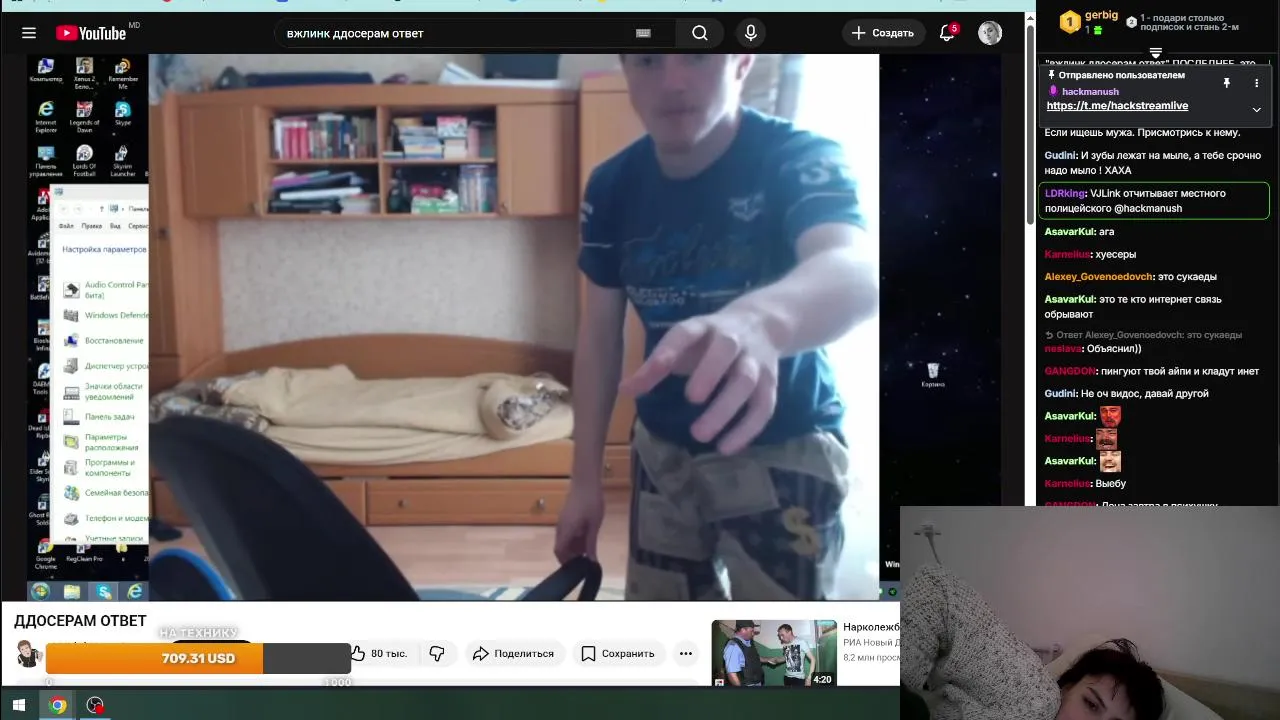Click the gold rank 1 badge in chat header
Image resolution: width=1280 pixels, height=720 pixels.
[x=1071, y=21]
